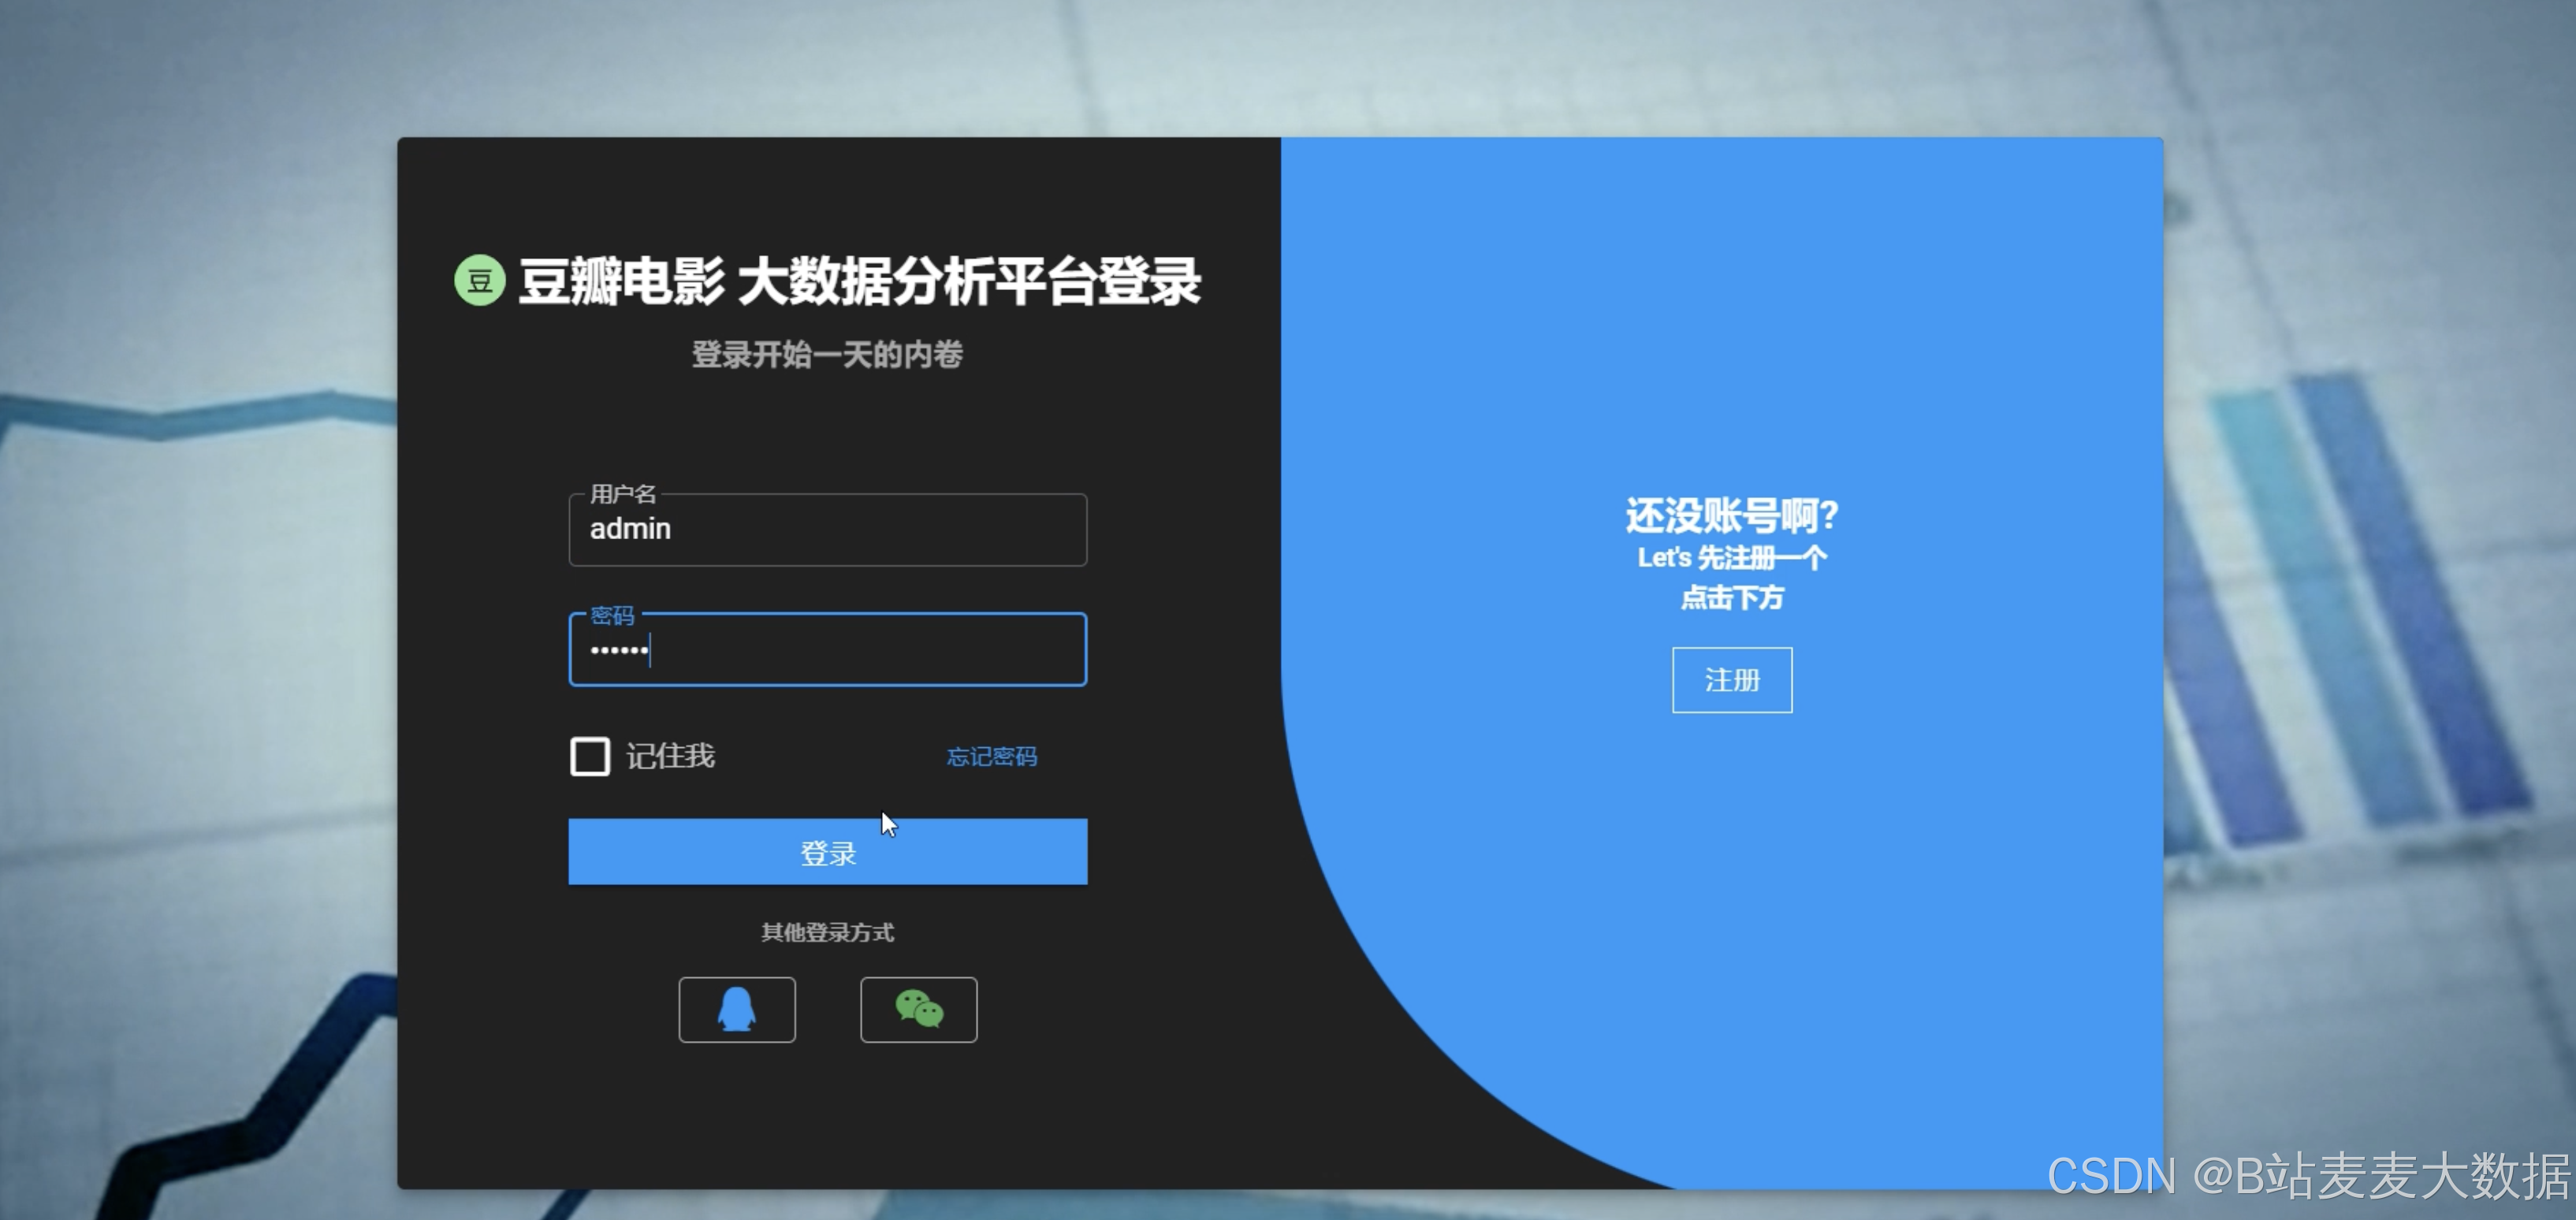The width and height of the screenshot is (2576, 1220).
Task: Focus the 用户名 field containing admin
Action: (828, 530)
